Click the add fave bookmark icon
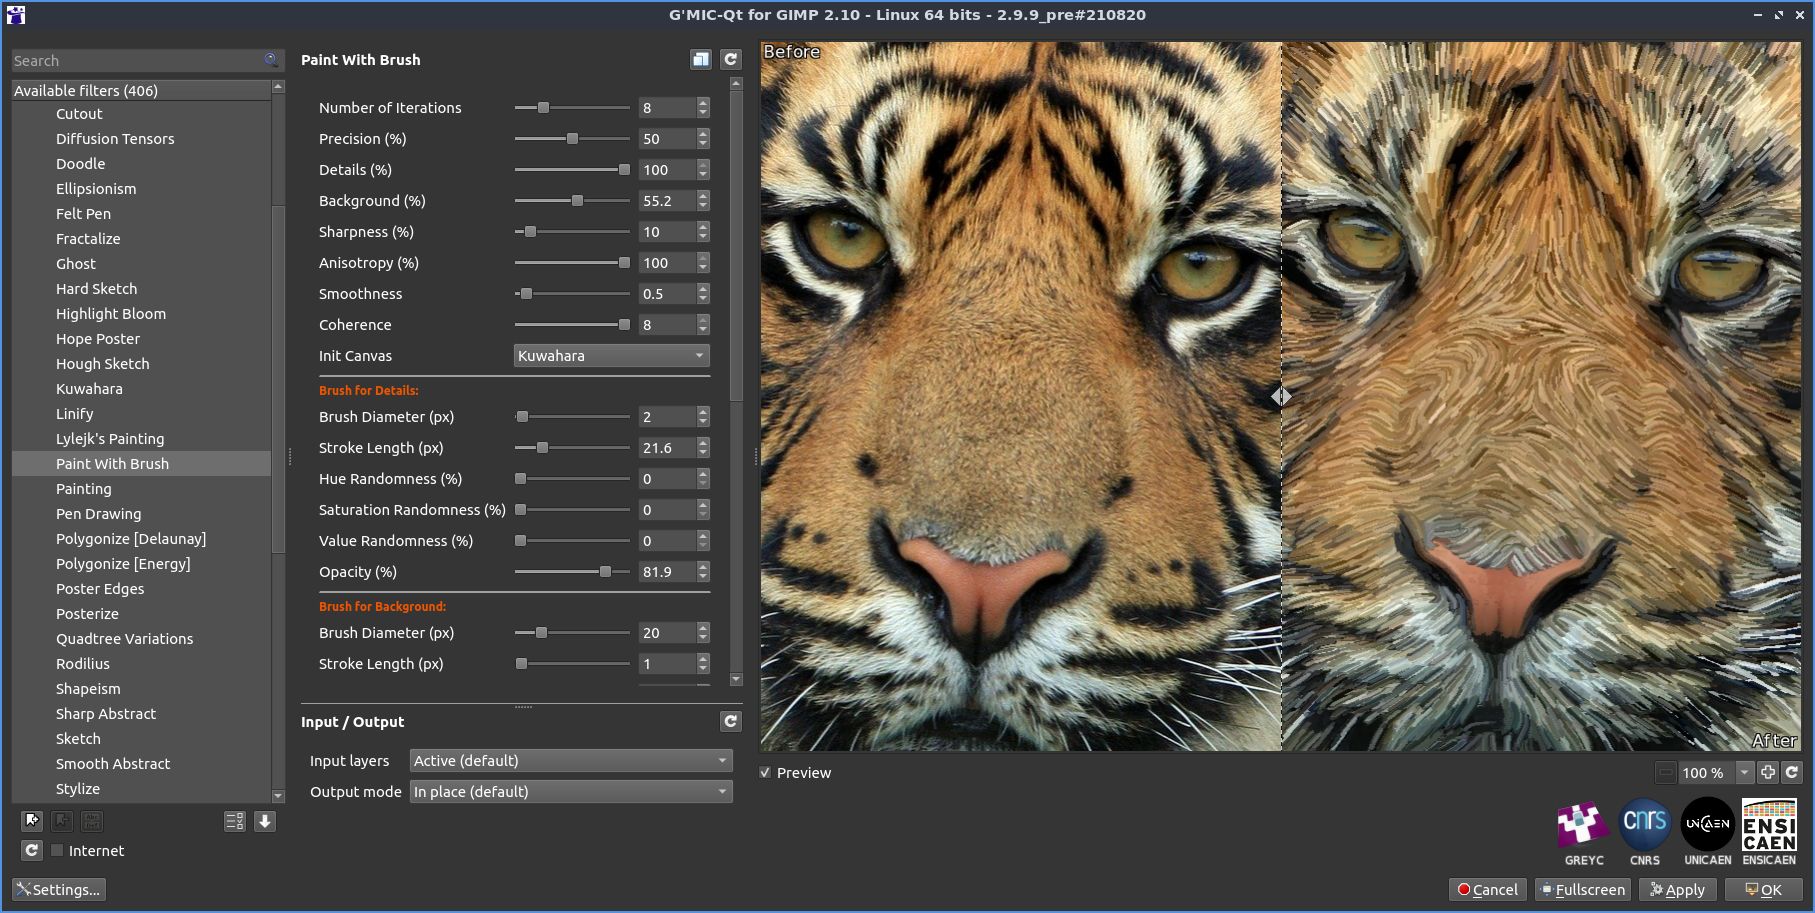The image size is (1815, 913). coord(32,821)
